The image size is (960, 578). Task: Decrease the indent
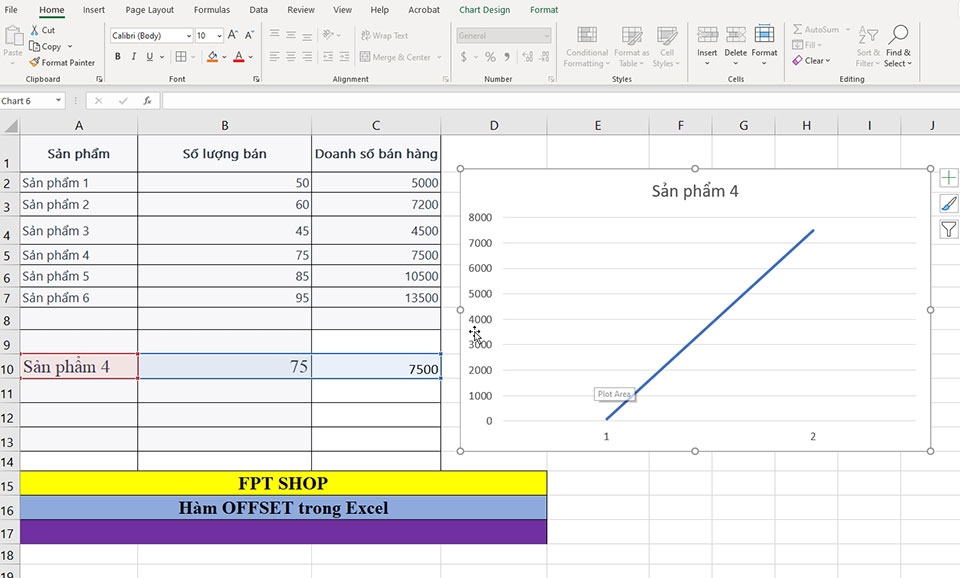point(328,56)
